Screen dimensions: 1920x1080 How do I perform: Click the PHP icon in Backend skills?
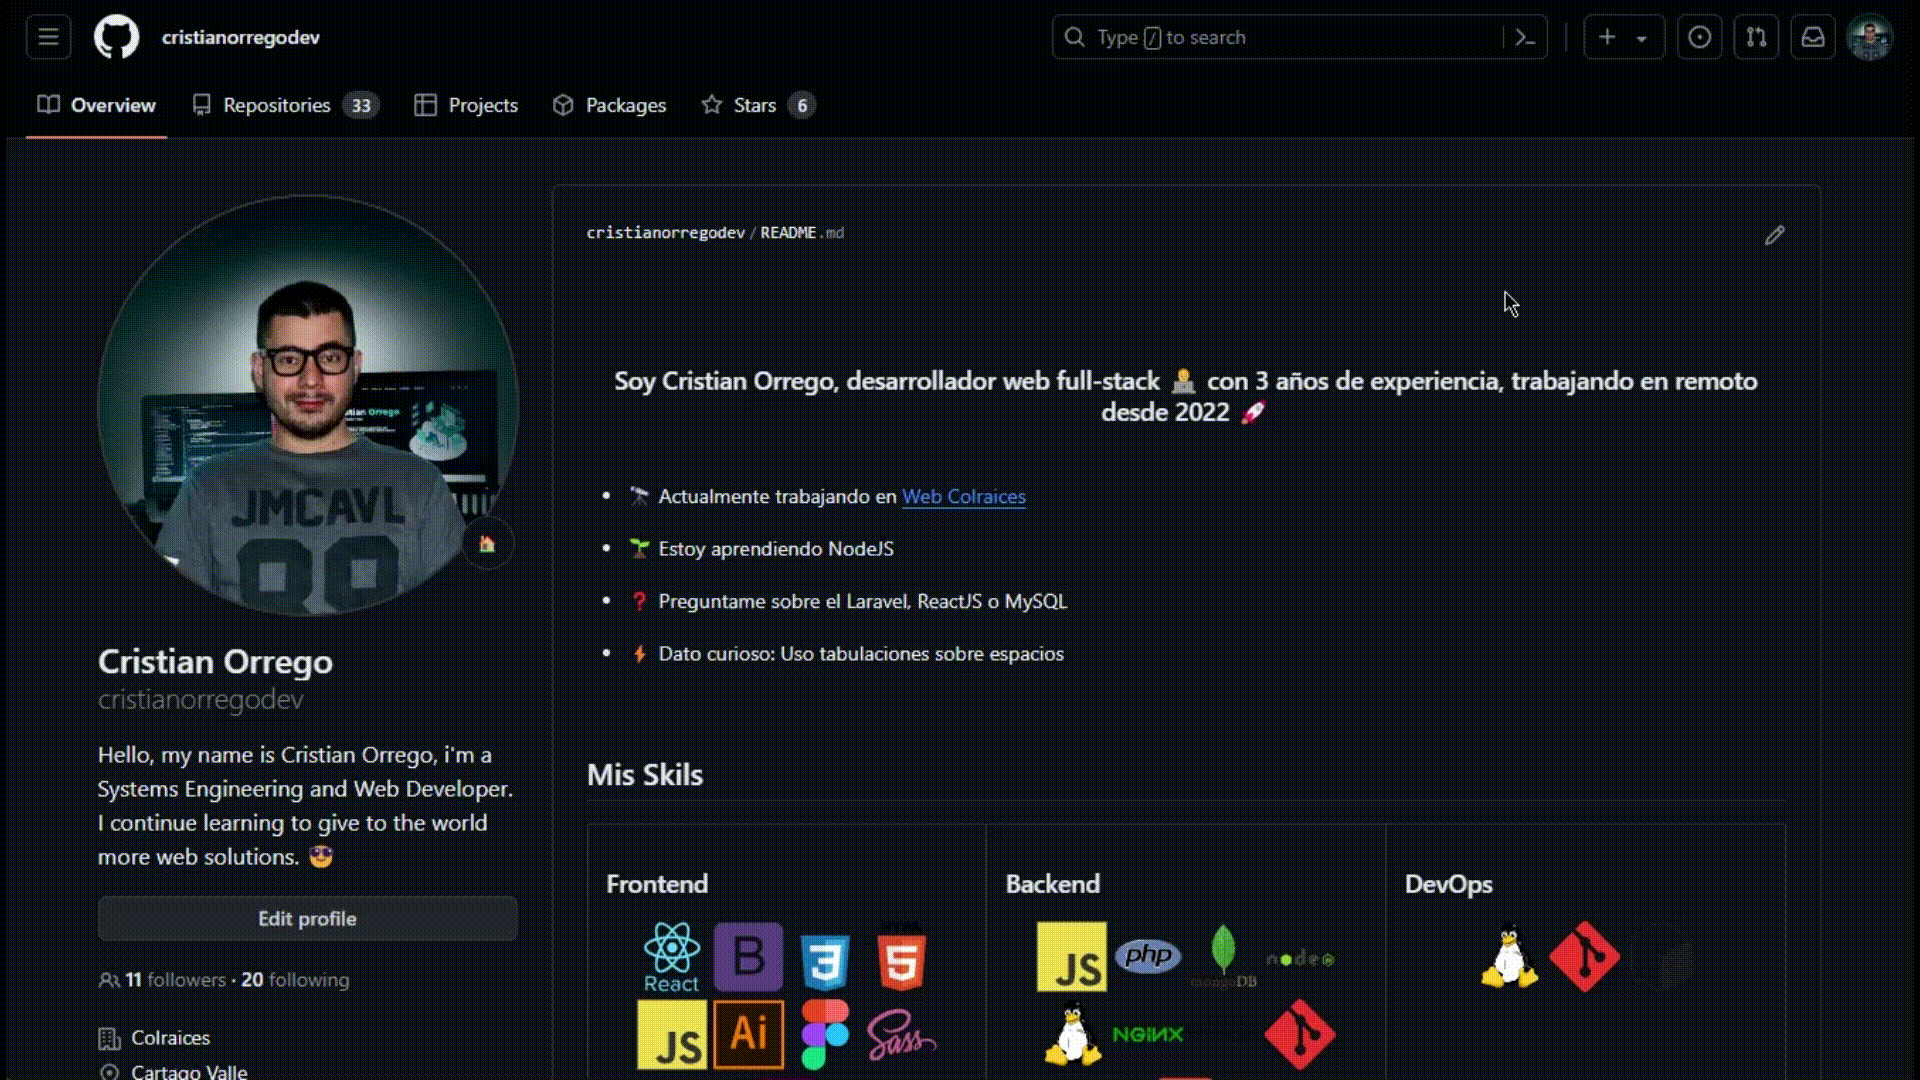pyautogui.click(x=1145, y=955)
